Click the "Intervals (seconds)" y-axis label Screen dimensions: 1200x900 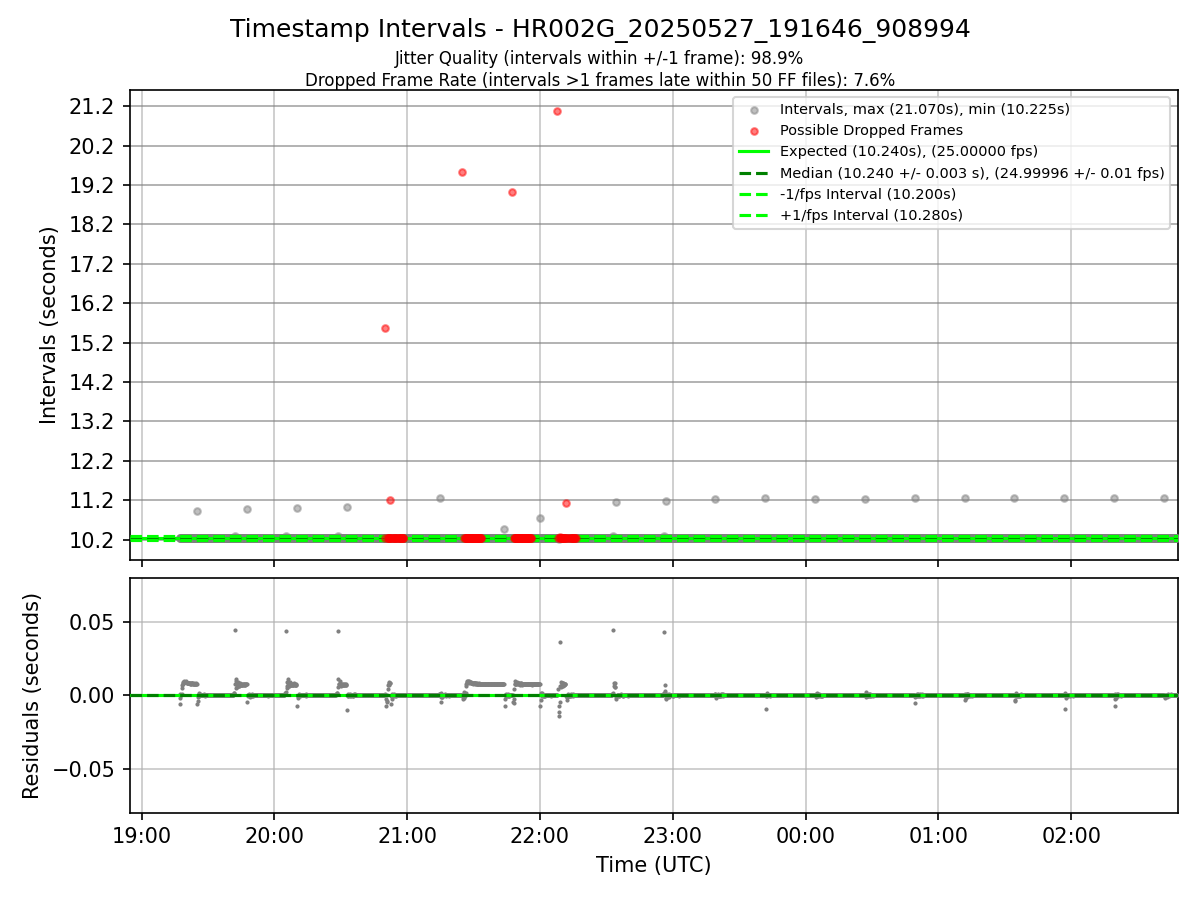click(x=48, y=325)
